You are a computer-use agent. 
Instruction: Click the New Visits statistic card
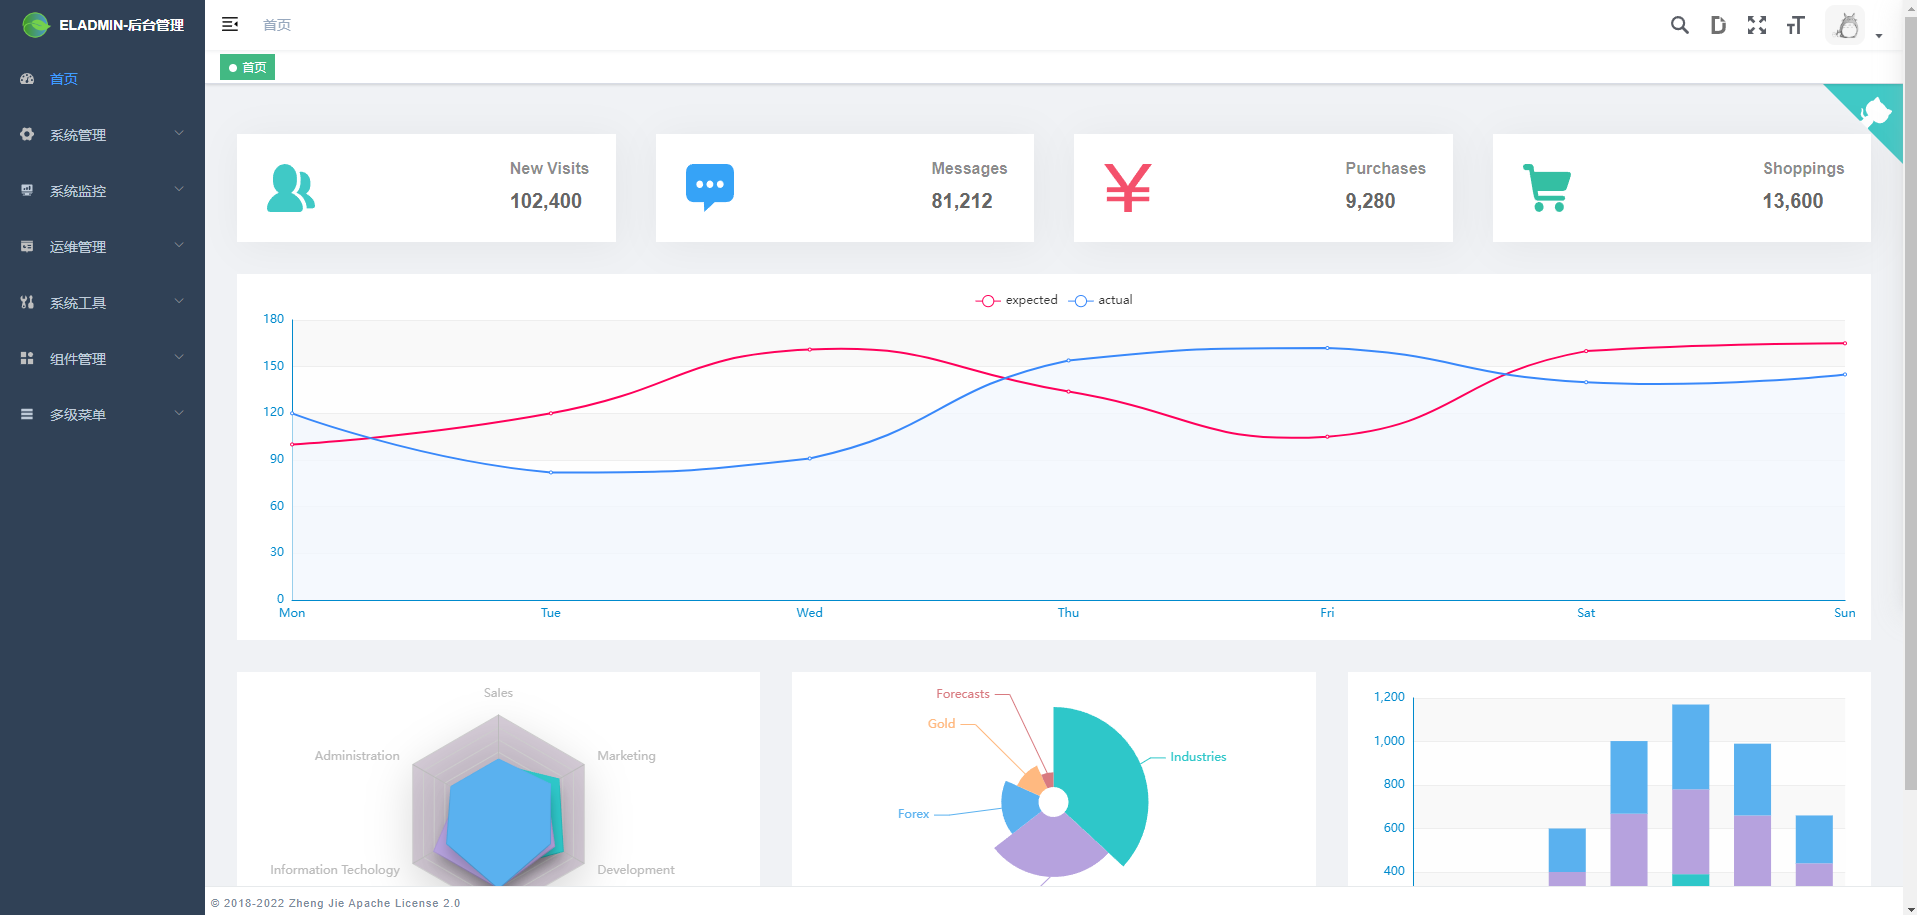tap(426, 187)
